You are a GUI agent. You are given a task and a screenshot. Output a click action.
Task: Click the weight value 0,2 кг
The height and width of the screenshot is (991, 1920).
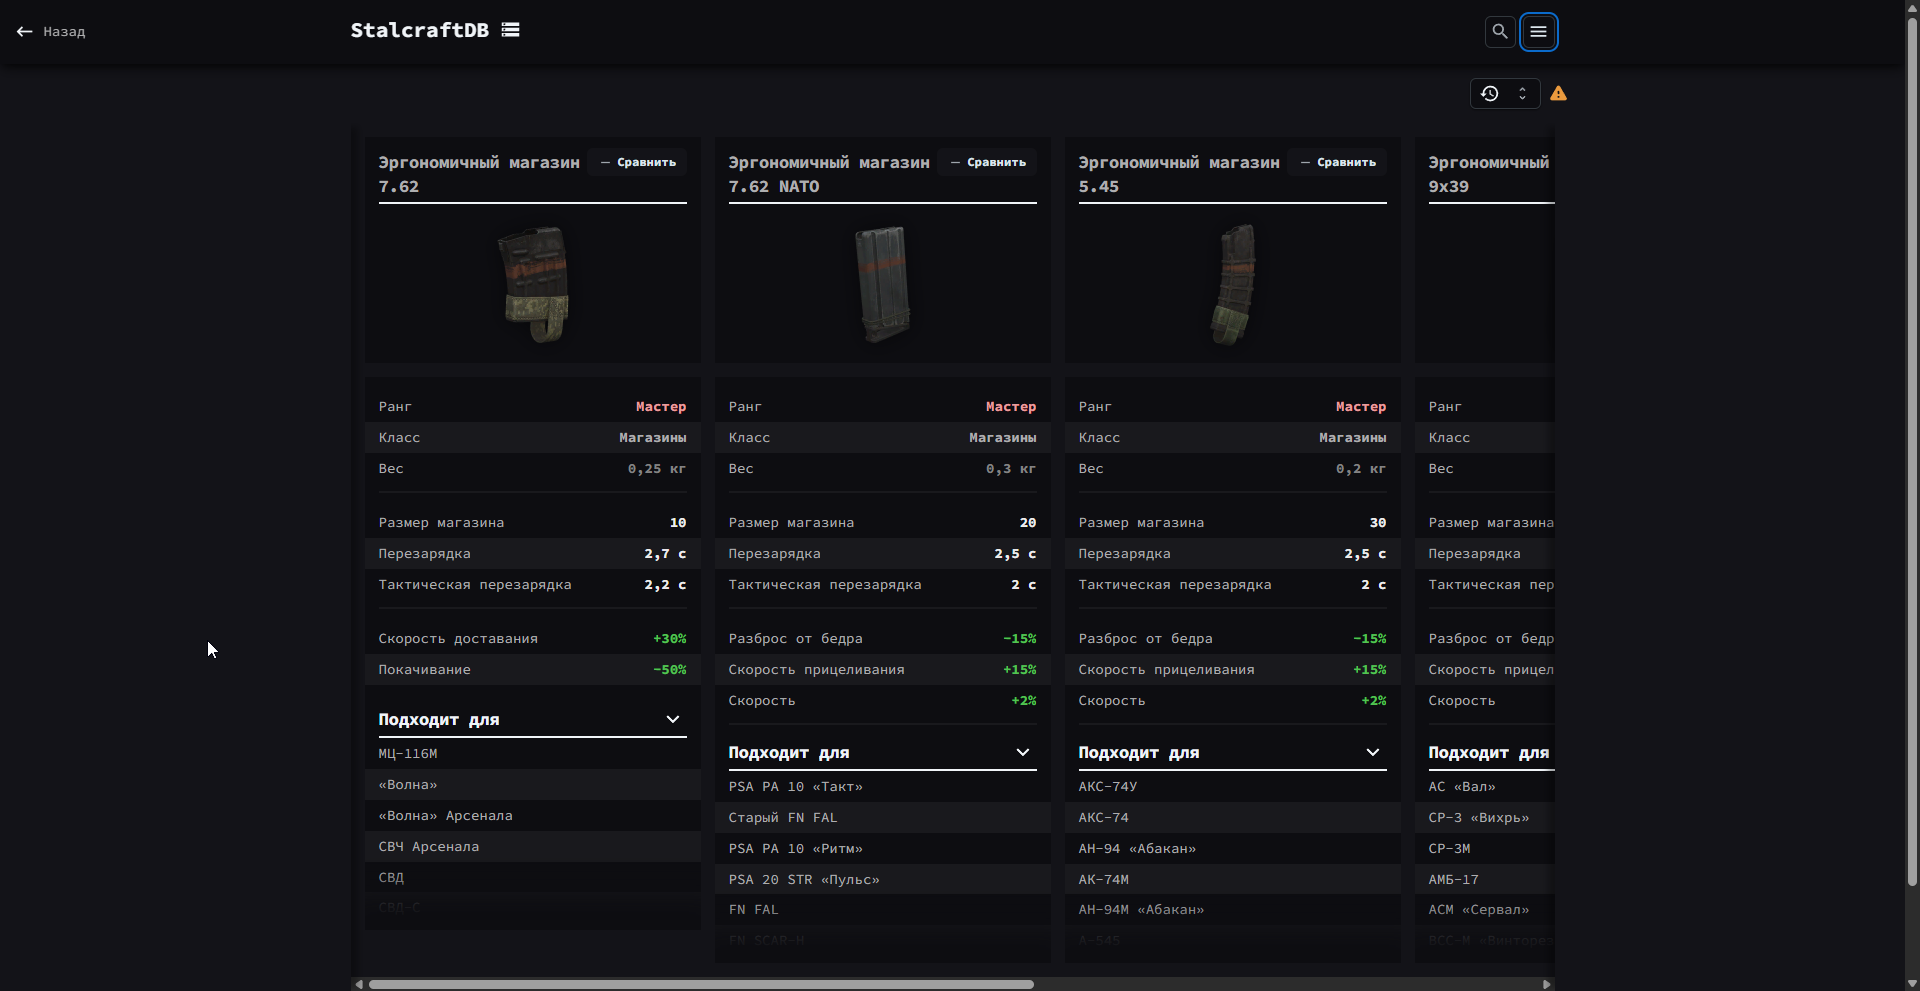pyautogui.click(x=1361, y=469)
